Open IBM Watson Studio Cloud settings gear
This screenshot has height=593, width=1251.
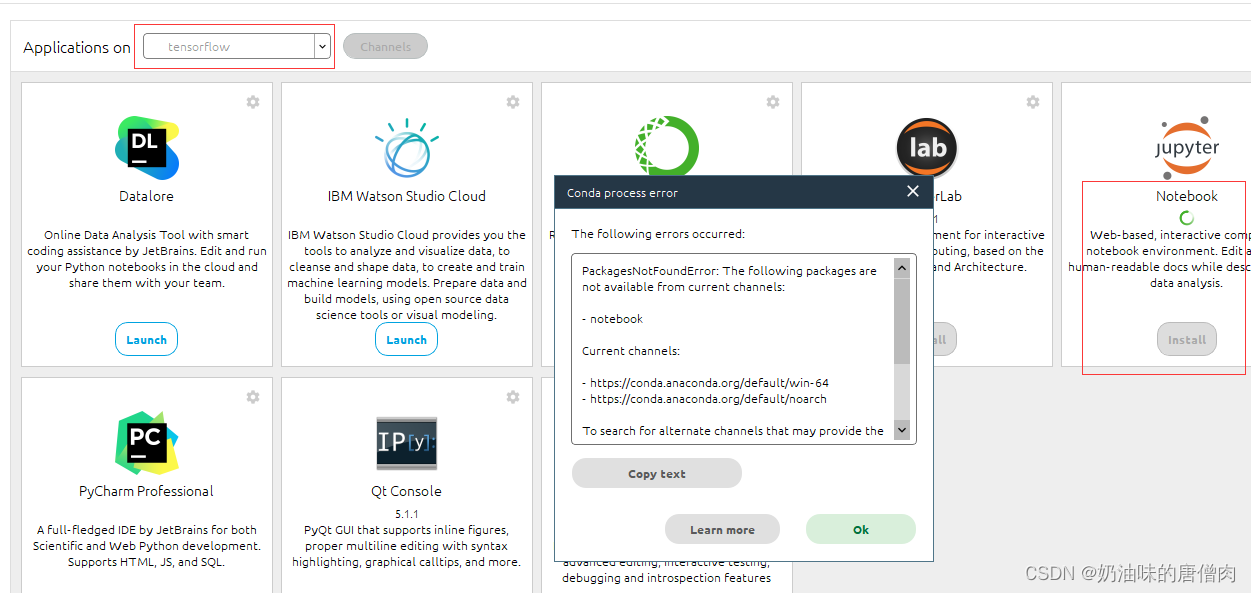[x=513, y=102]
